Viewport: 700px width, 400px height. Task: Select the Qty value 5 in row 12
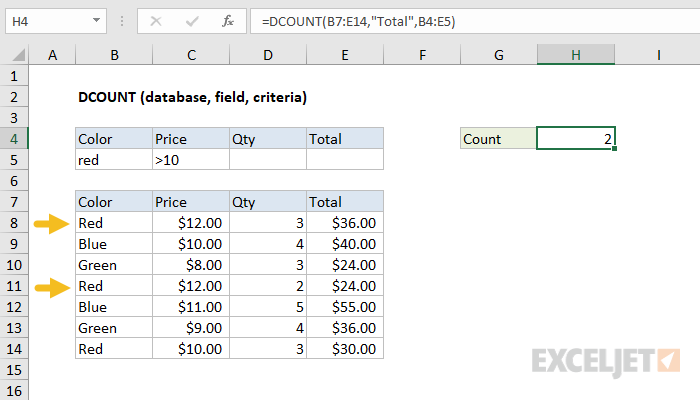[x=268, y=307]
